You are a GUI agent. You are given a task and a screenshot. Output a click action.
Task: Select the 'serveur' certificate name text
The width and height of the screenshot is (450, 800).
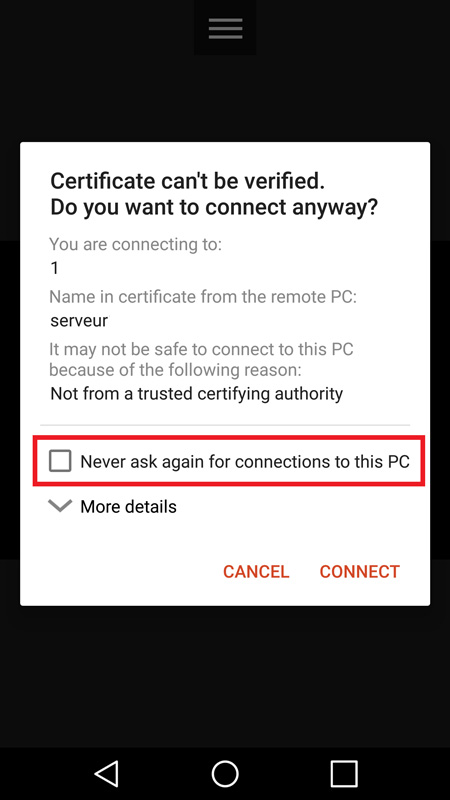79,320
